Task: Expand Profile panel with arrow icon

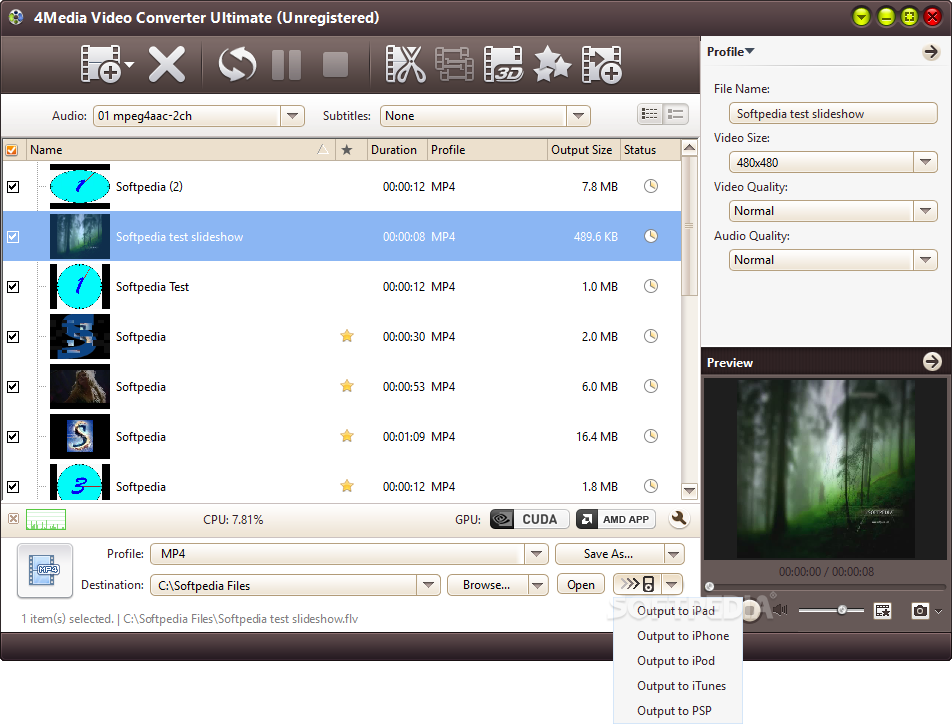Action: coord(931,52)
